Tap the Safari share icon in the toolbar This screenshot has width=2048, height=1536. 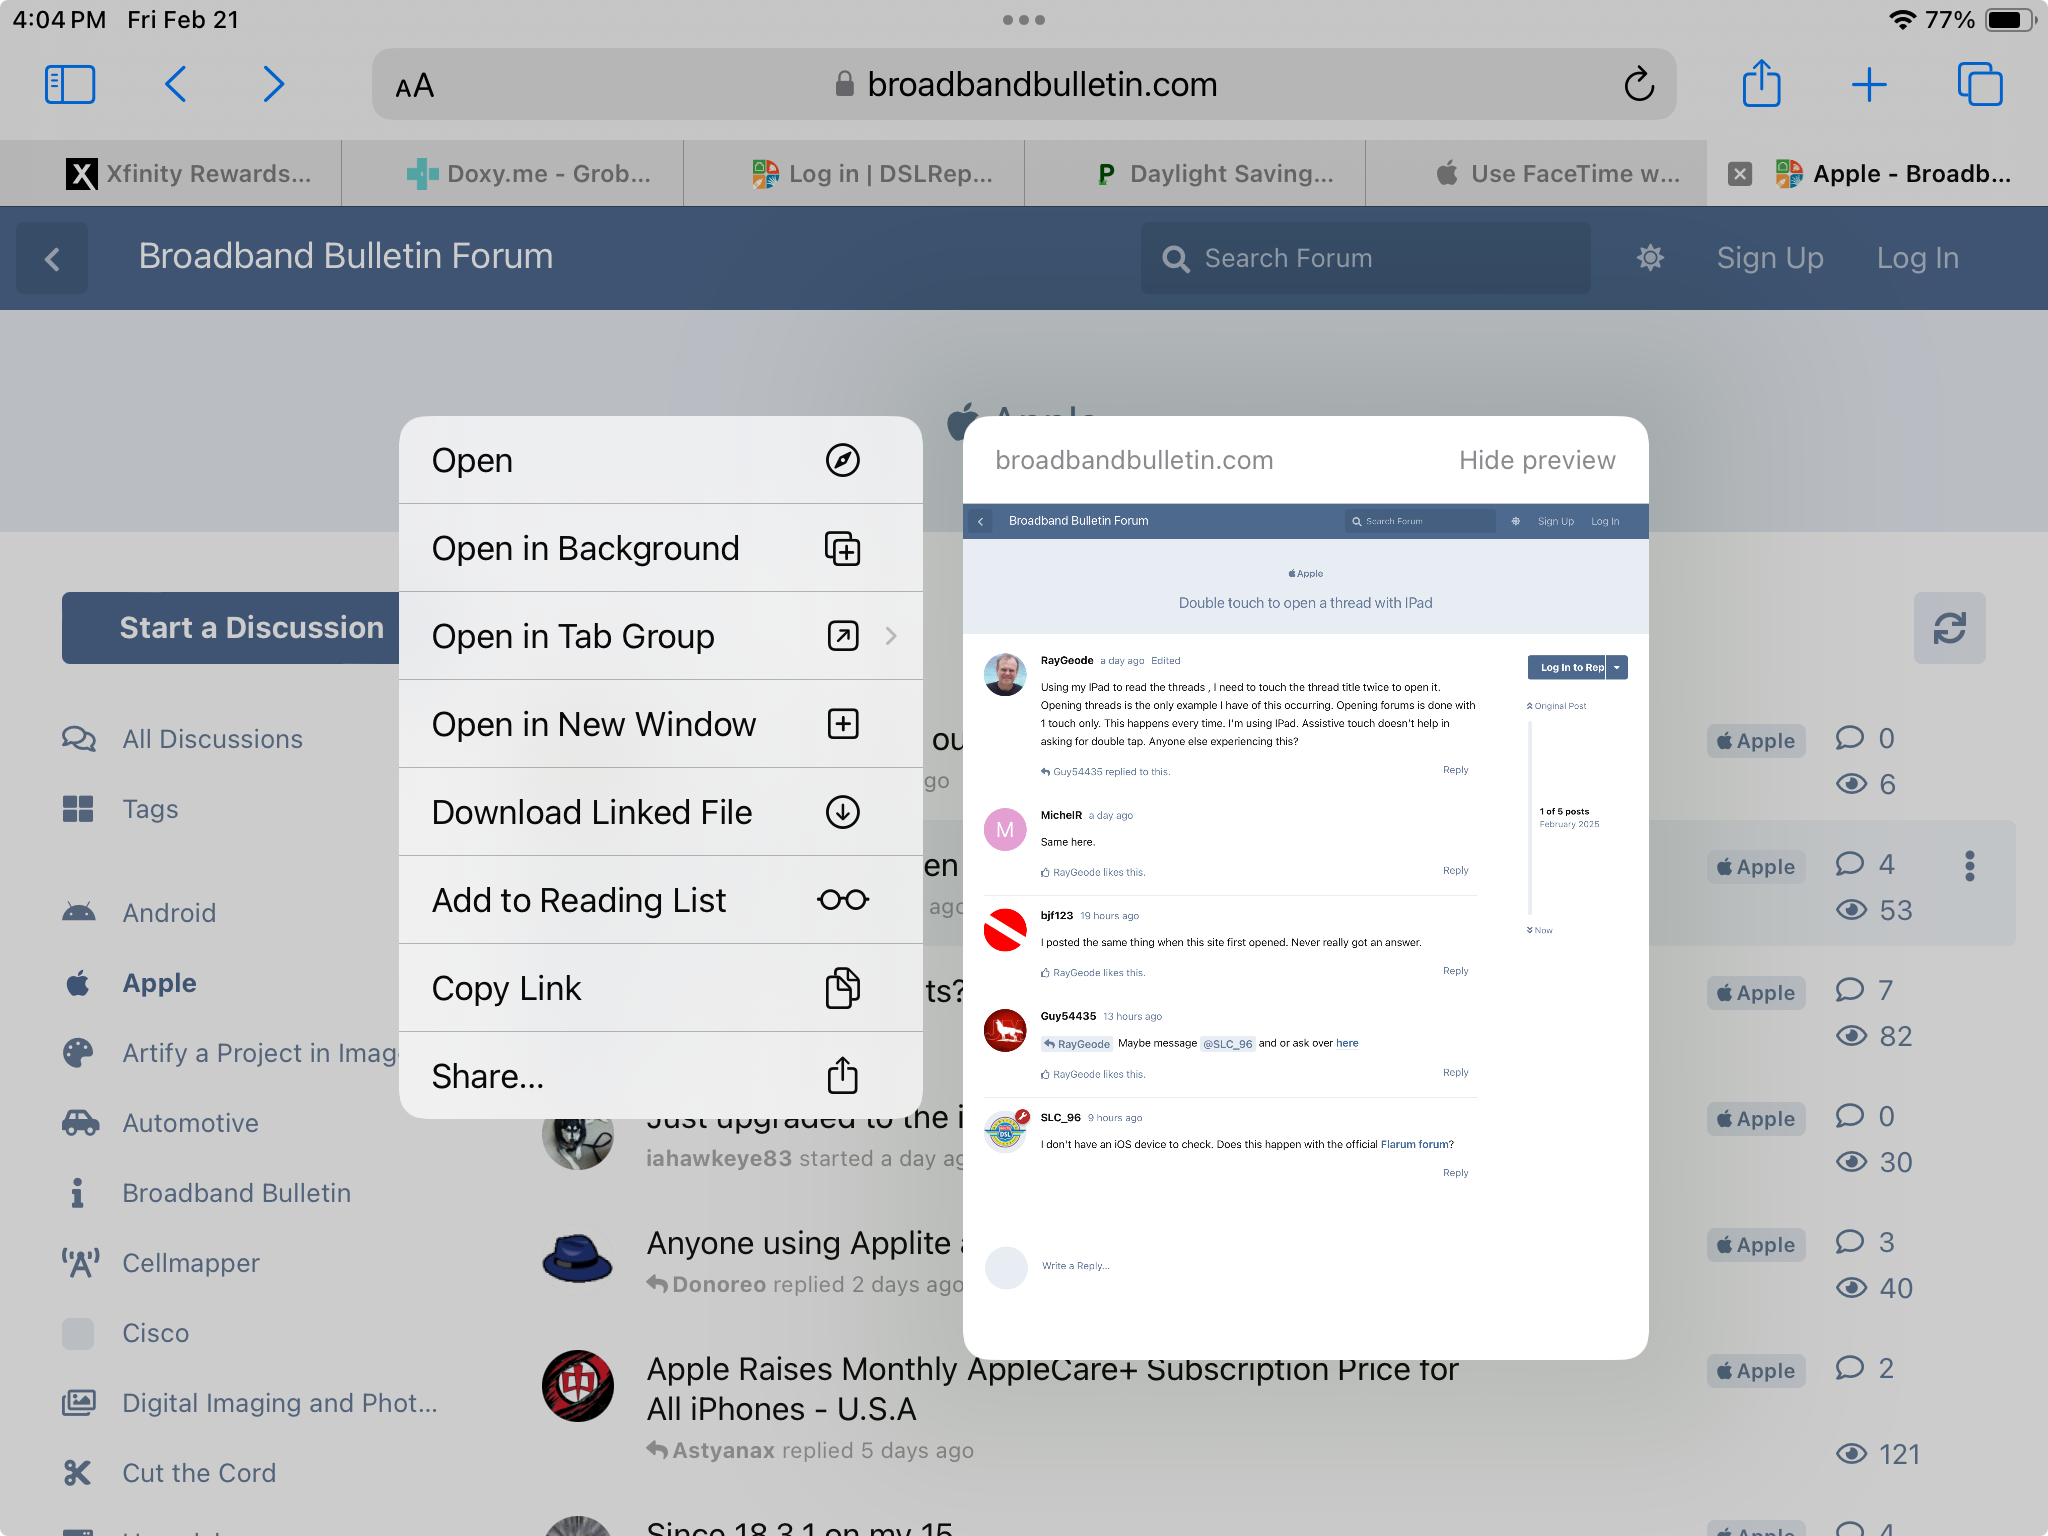1762,84
